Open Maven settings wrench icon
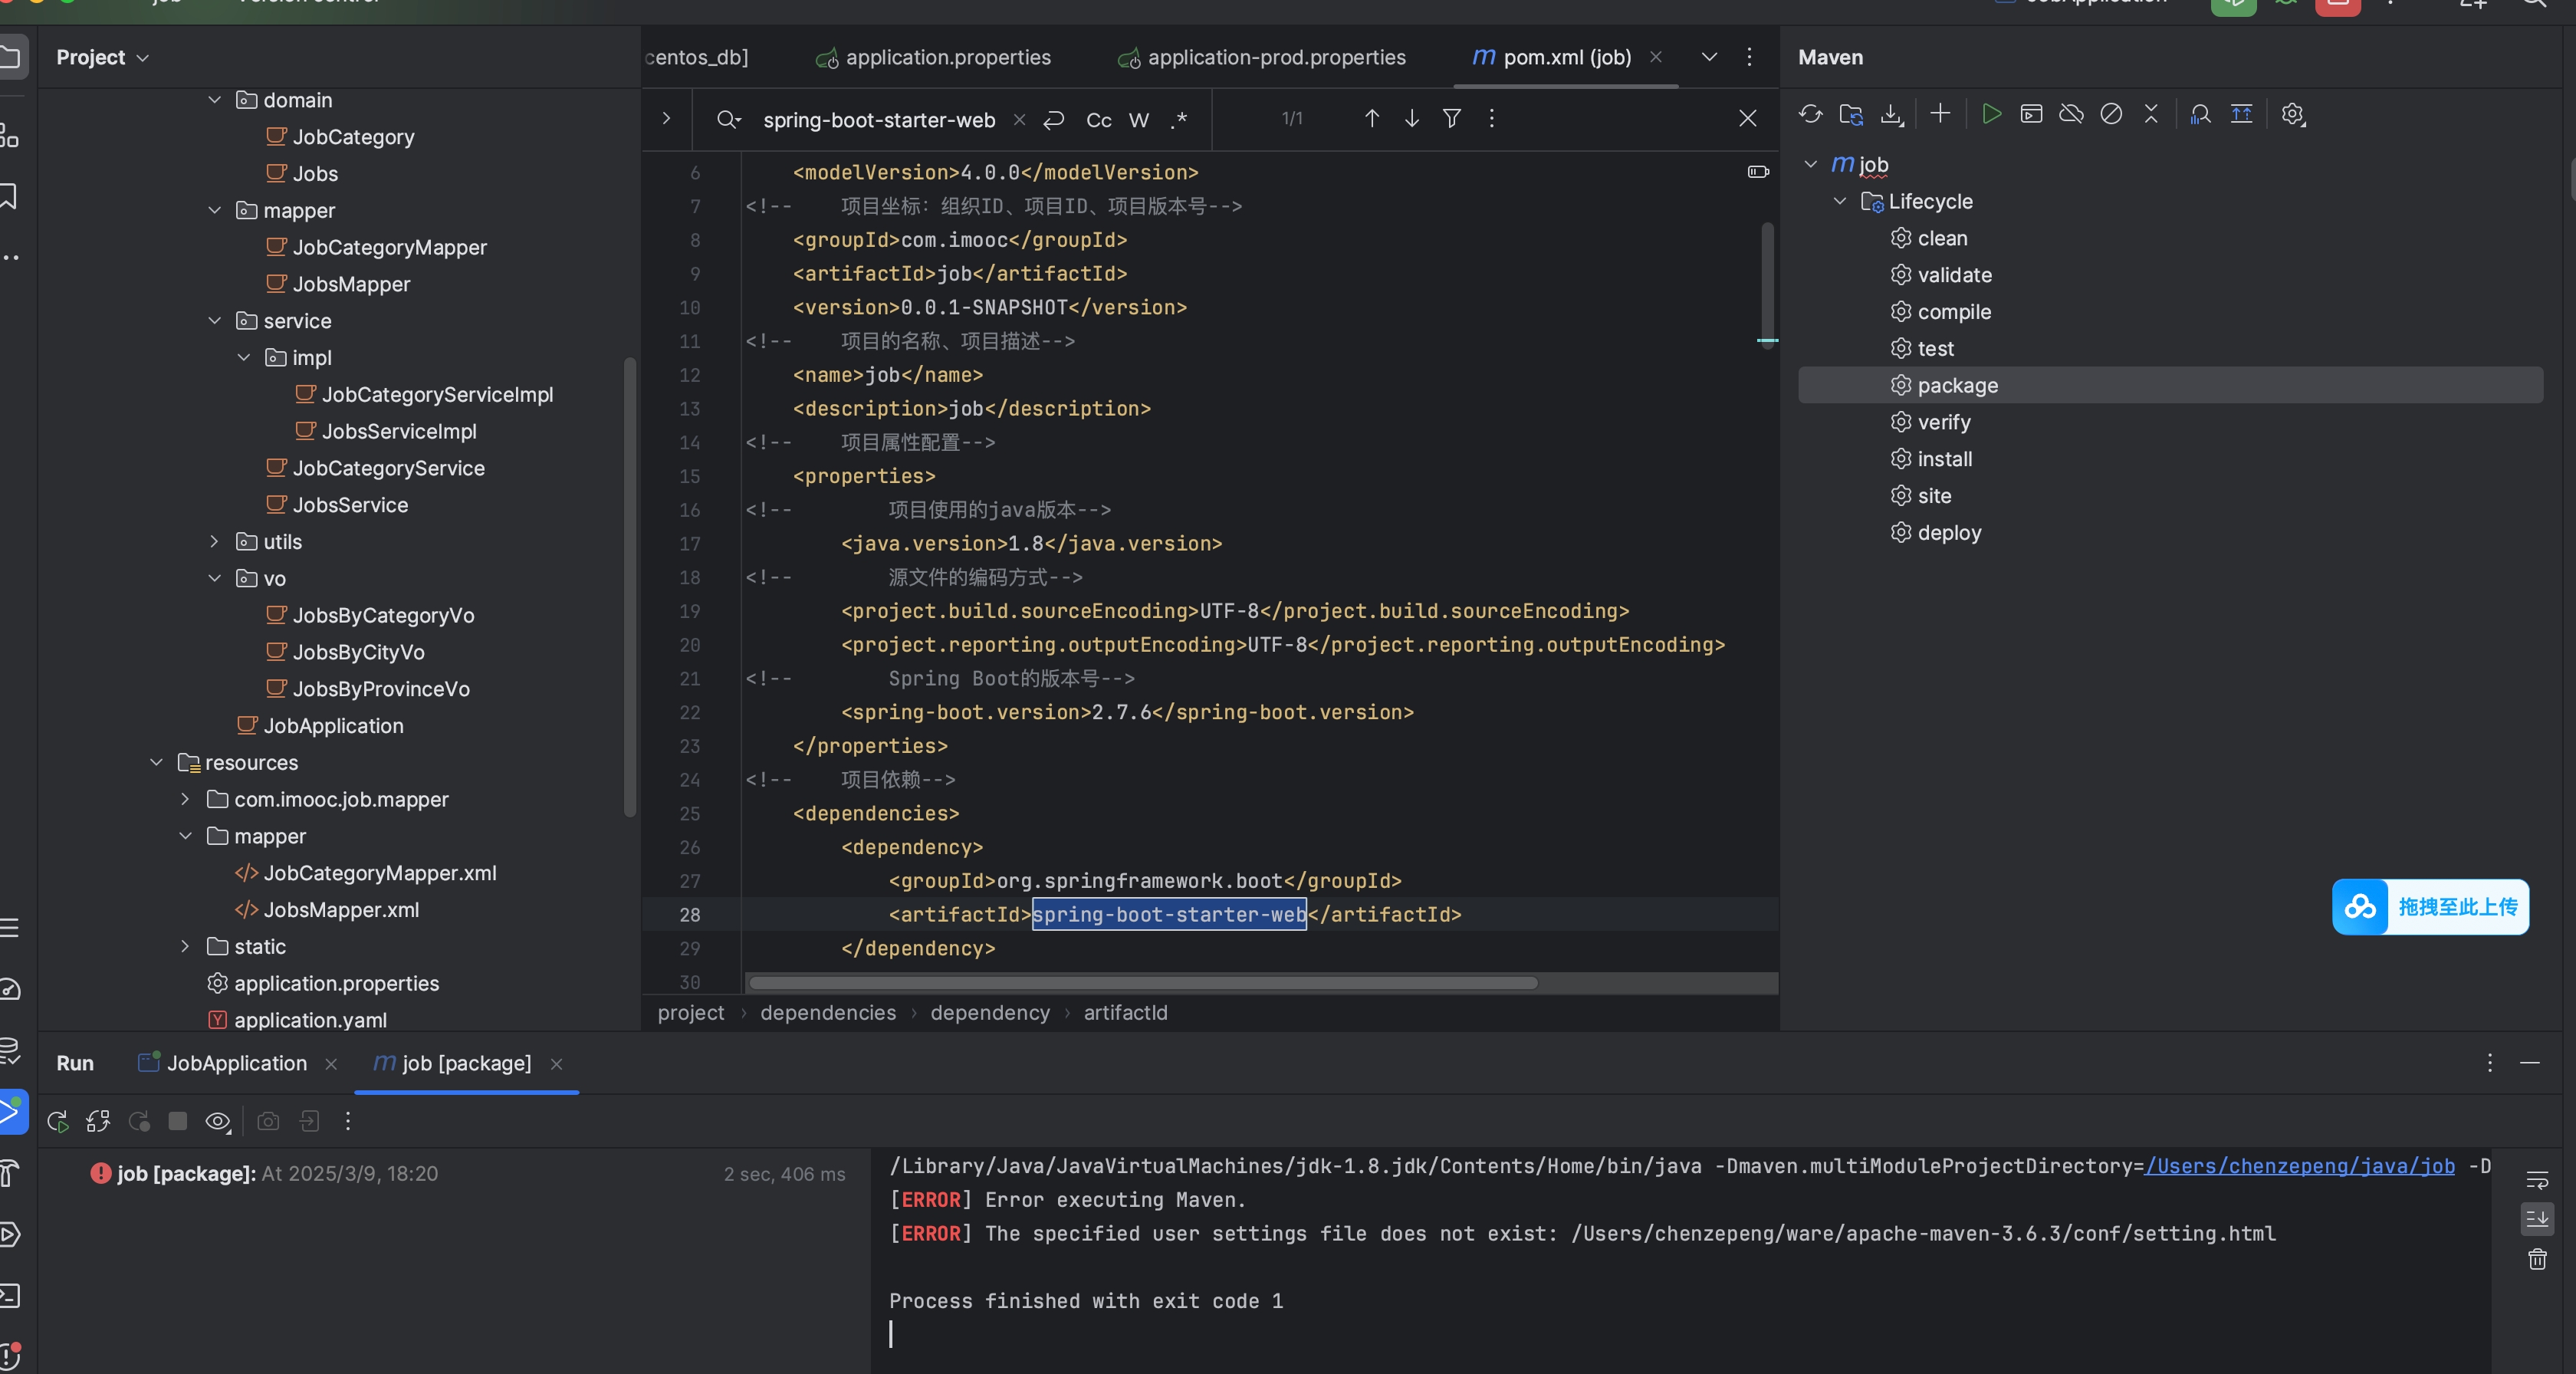The image size is (2576, 1374). coord(2293,114)
